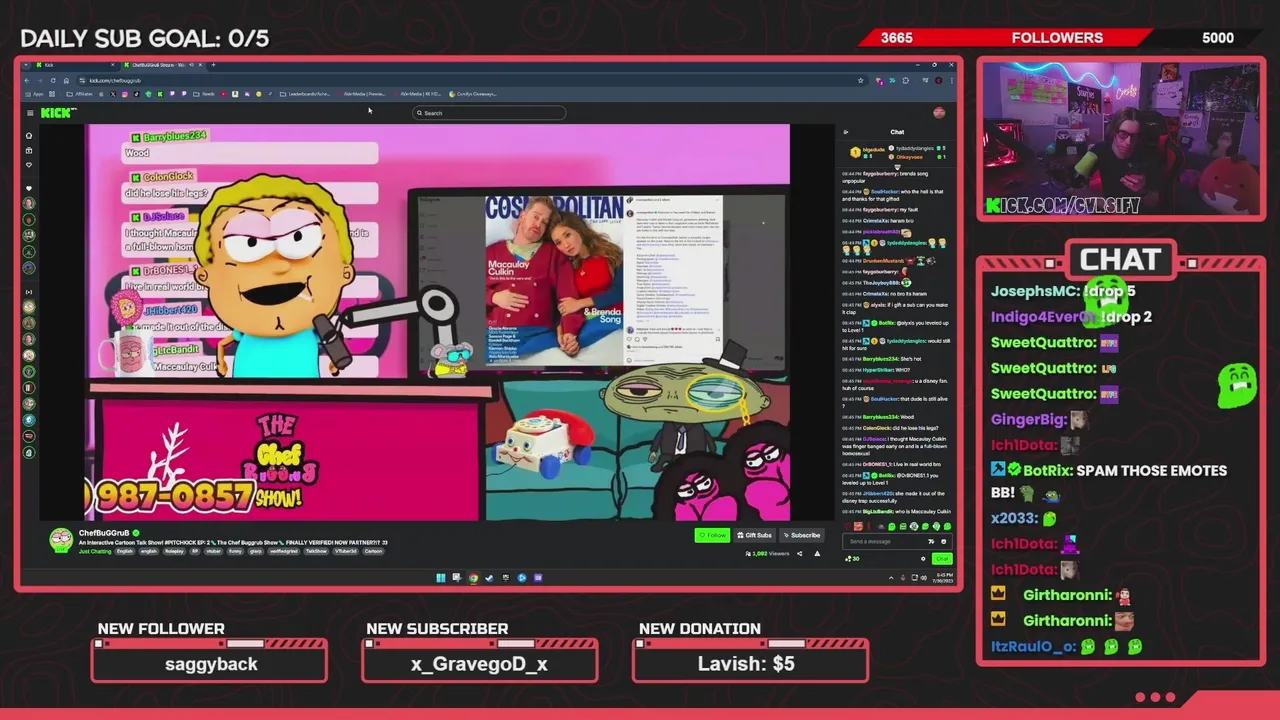1280x720 pixels.
Task: Click GingerBig username in overlay chat
Action: [x=1029, y=419]
